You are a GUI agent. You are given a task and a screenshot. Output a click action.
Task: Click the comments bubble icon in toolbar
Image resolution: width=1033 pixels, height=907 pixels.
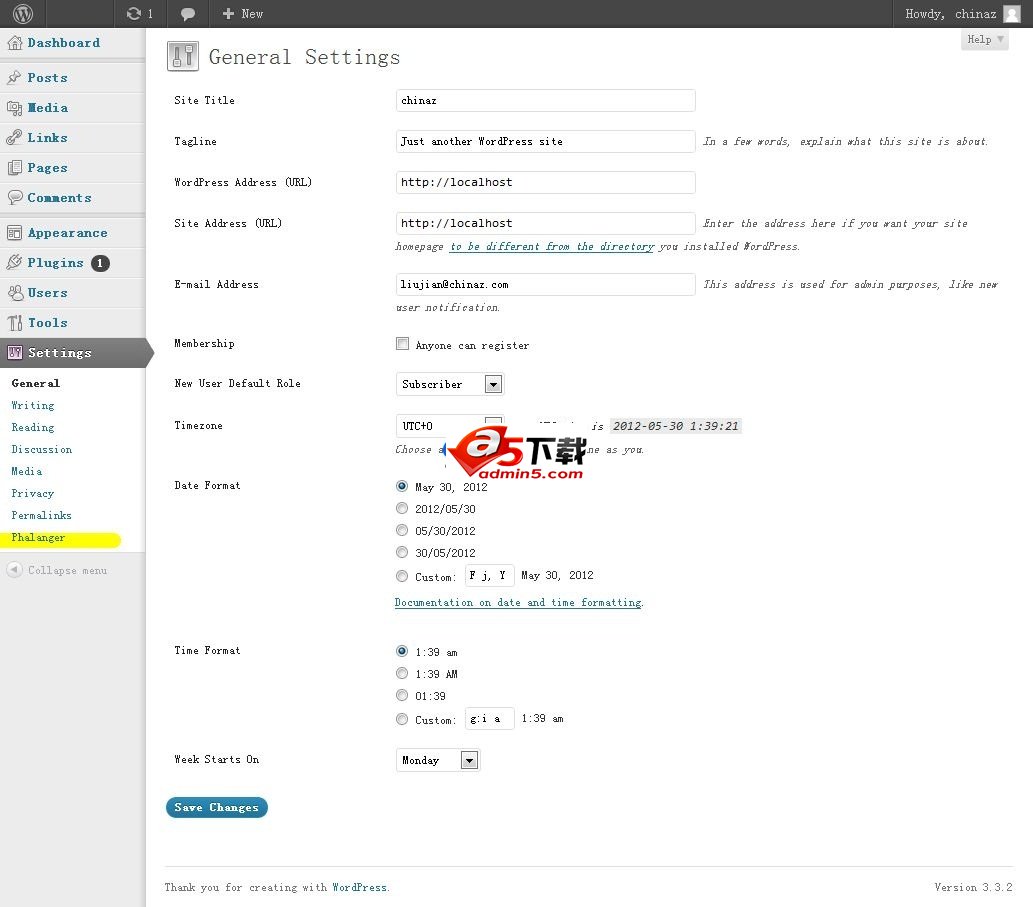pos(188,14)
